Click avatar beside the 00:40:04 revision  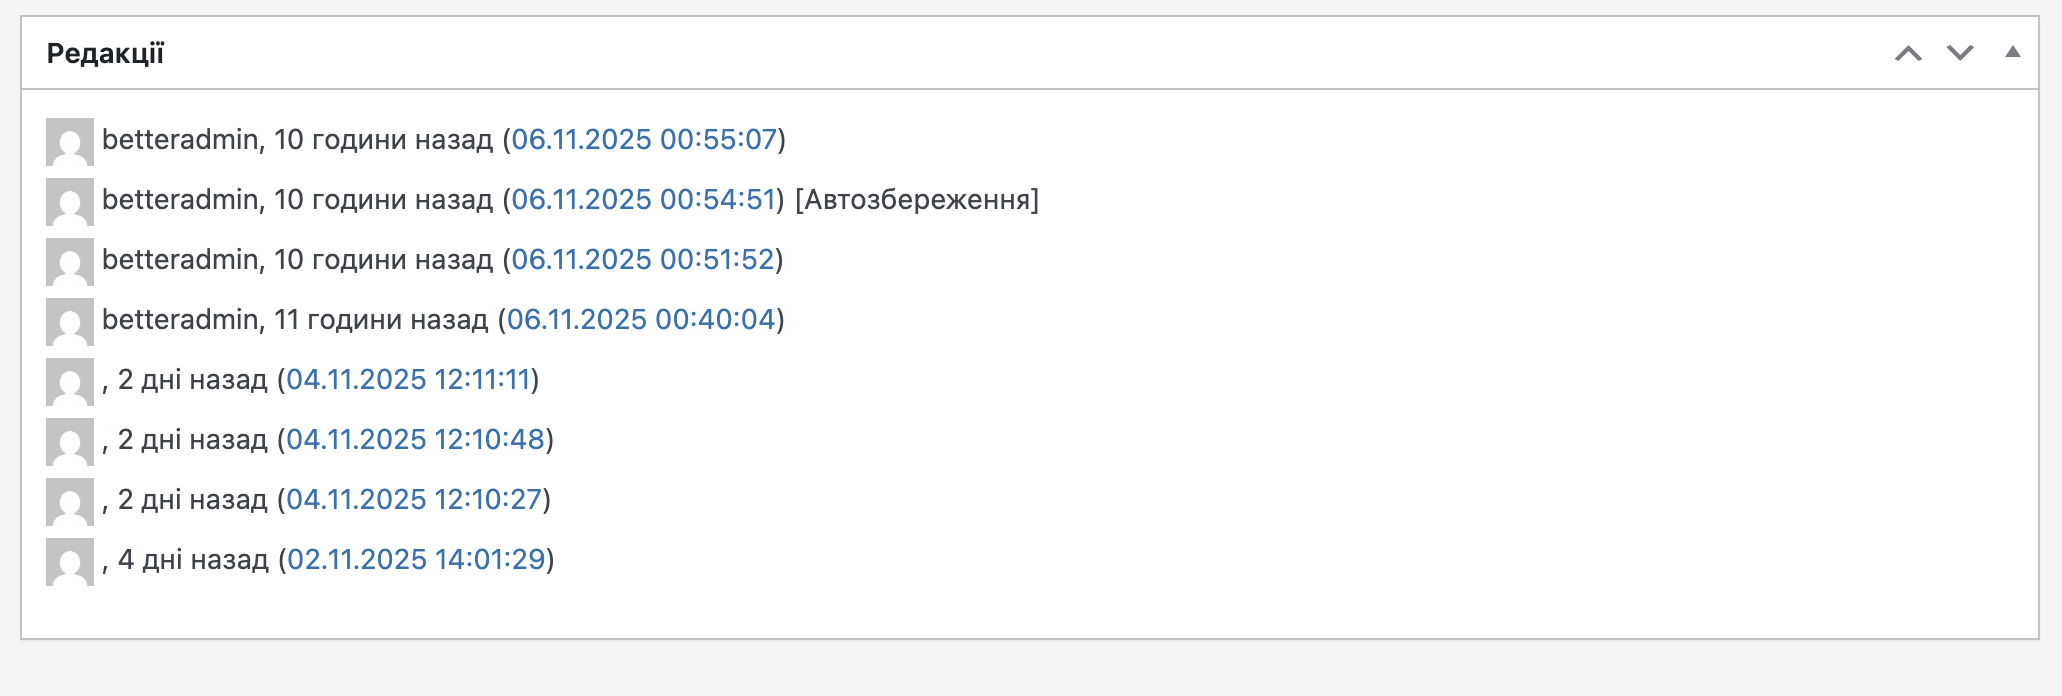click(x=70, y=322)
